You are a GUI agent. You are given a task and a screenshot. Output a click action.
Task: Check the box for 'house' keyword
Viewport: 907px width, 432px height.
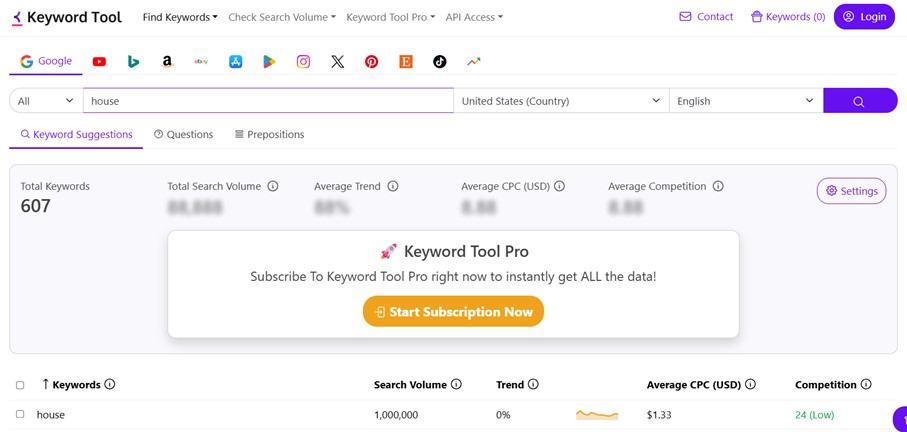click(20, 414)
